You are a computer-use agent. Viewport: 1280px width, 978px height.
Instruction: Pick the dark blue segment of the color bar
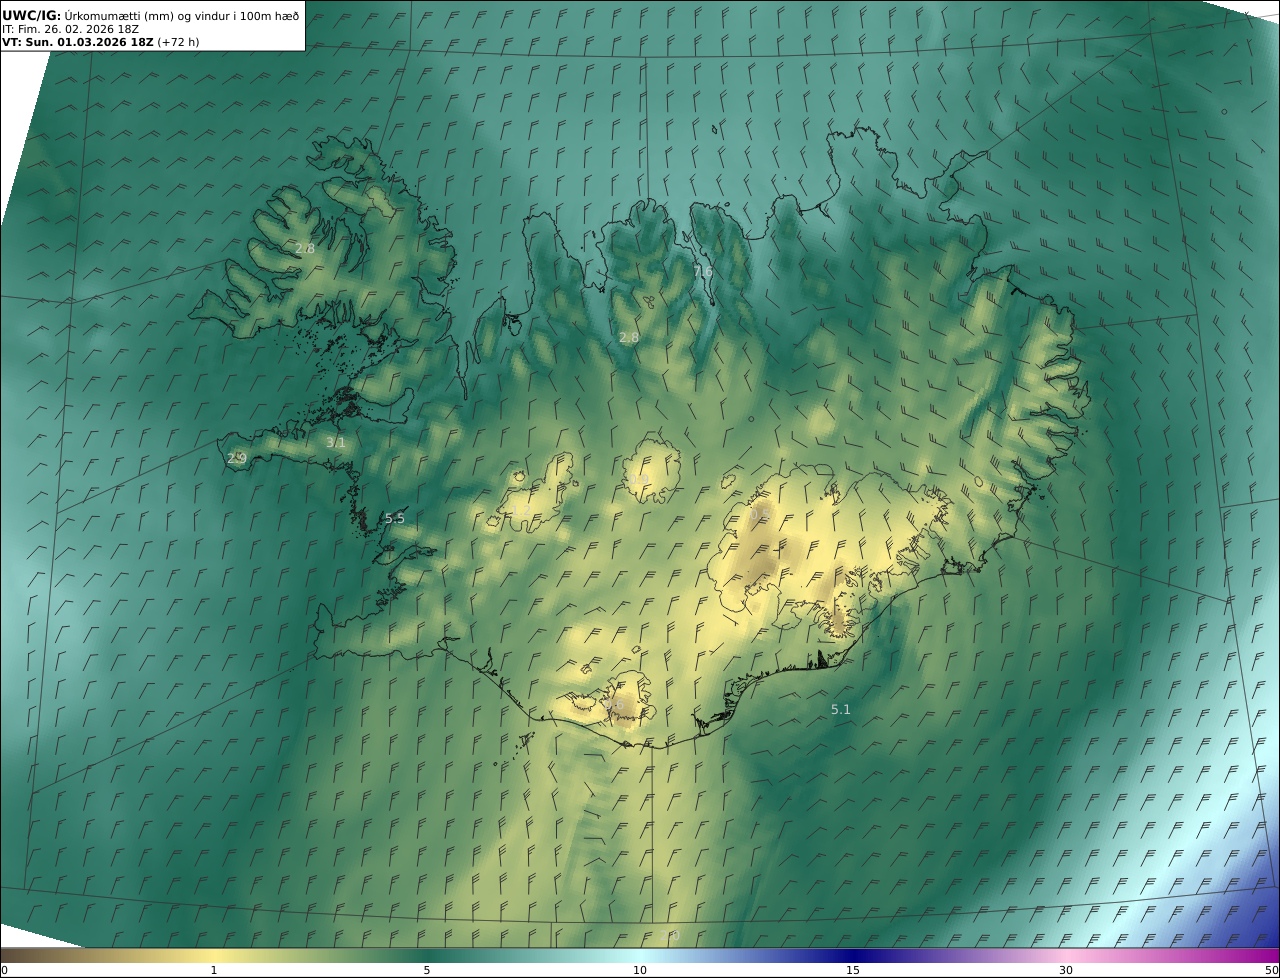point(853,955)
